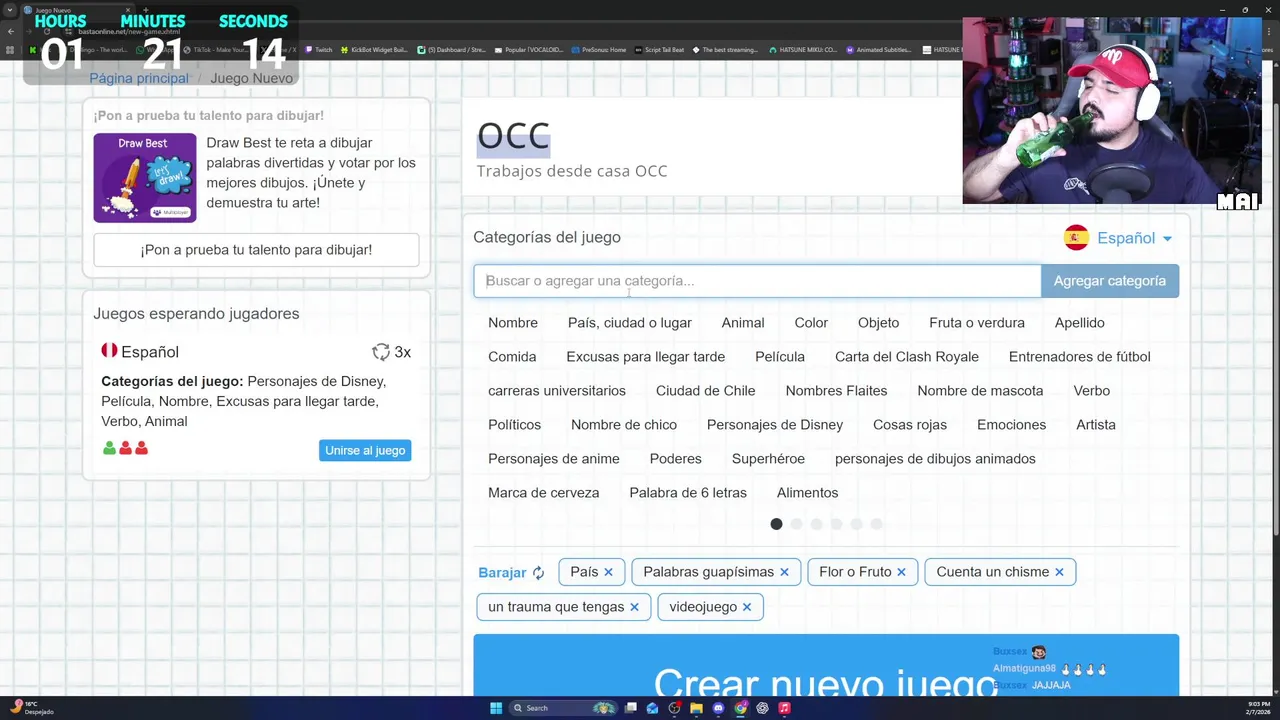Click the Barajar shuffle link text
The height and width of the screenshot is (720, 1280).
(502, 573)
